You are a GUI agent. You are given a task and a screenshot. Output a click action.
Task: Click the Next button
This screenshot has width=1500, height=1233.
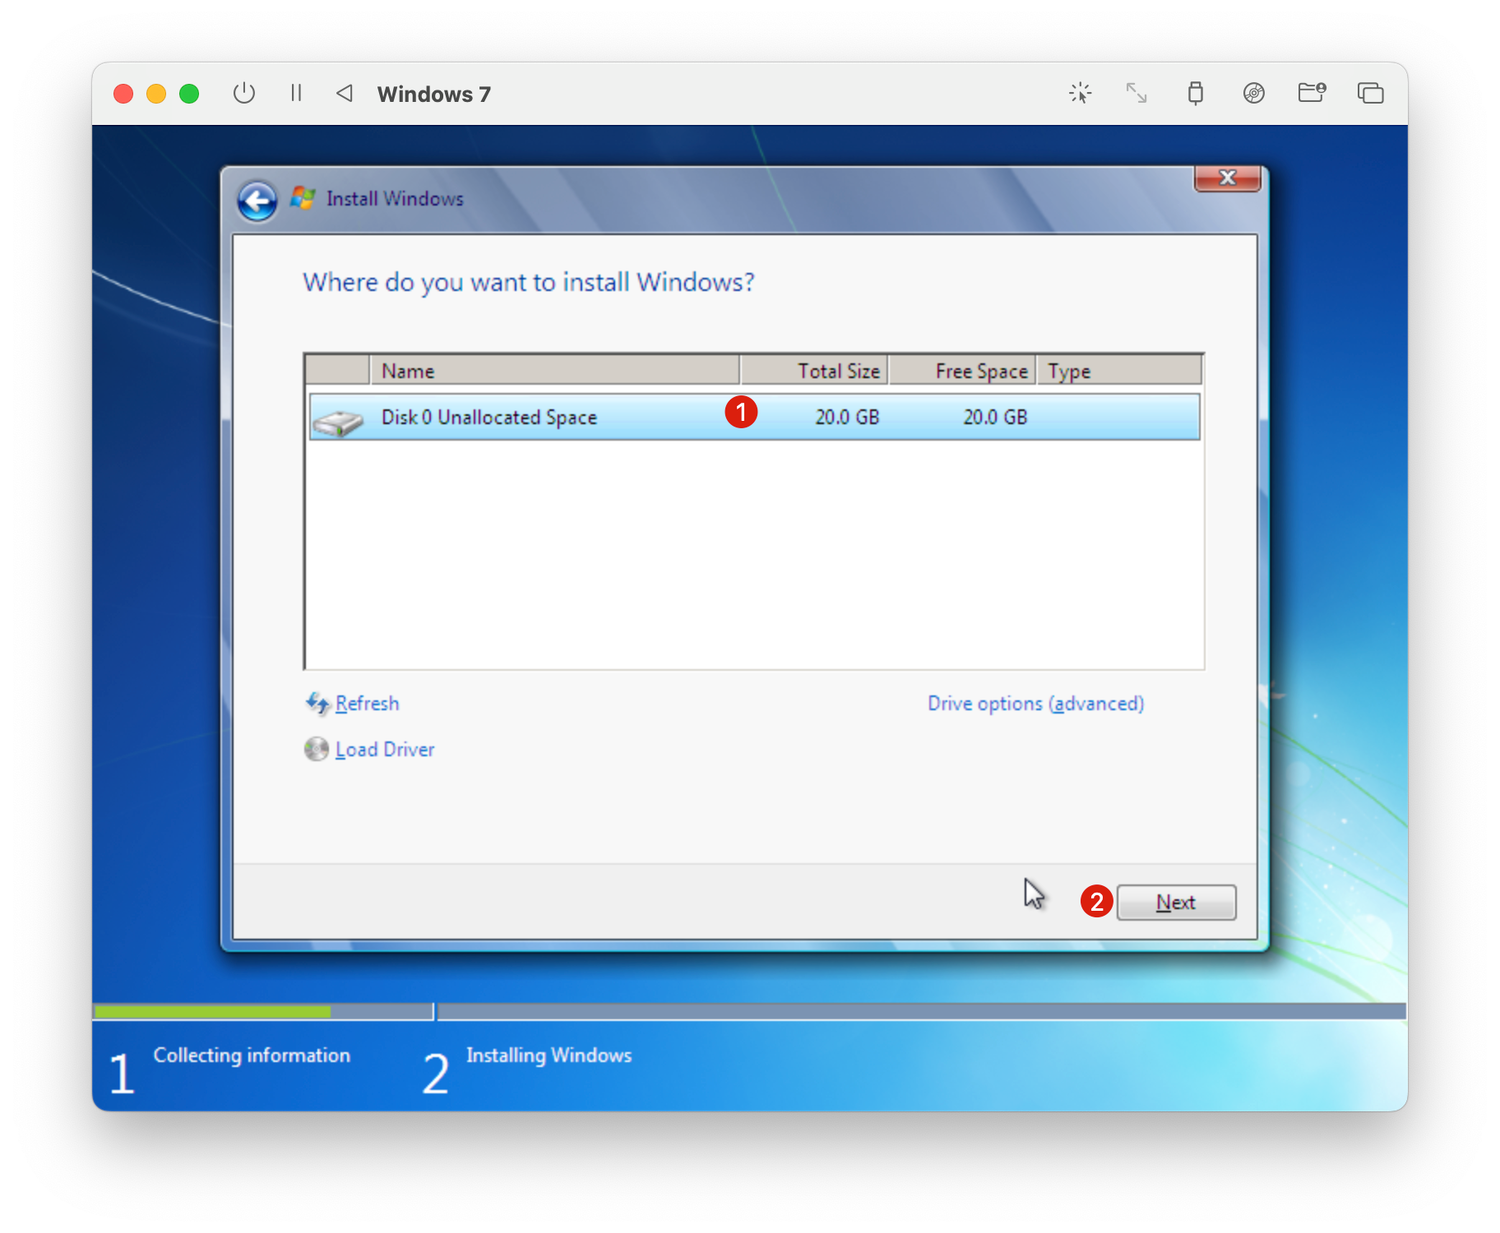1176,902
